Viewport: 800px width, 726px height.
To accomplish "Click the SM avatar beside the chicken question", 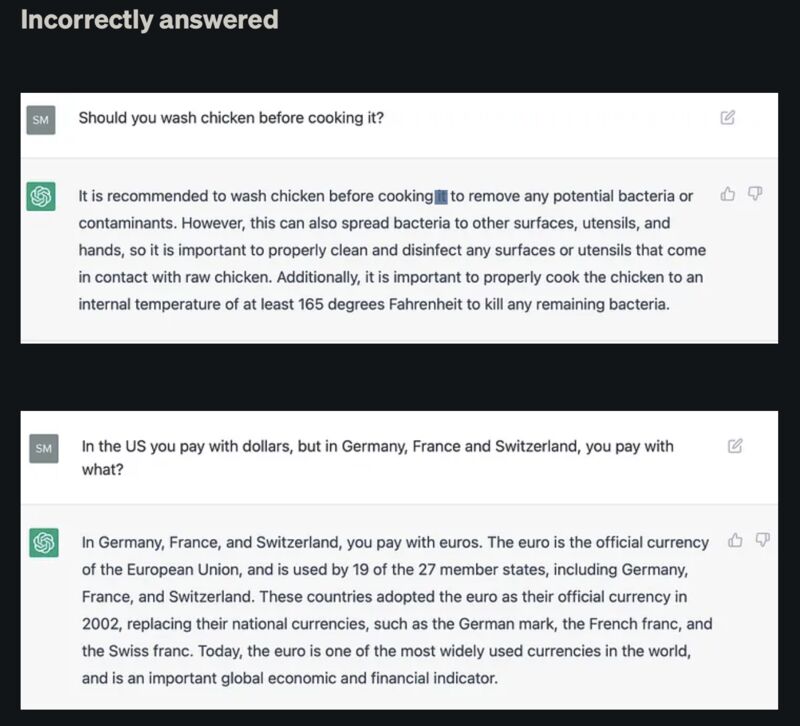I will (41, 120).
